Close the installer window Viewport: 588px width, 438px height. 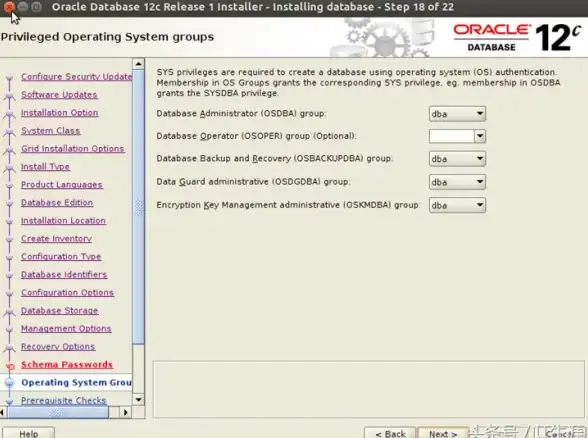(x=9, y=6)
